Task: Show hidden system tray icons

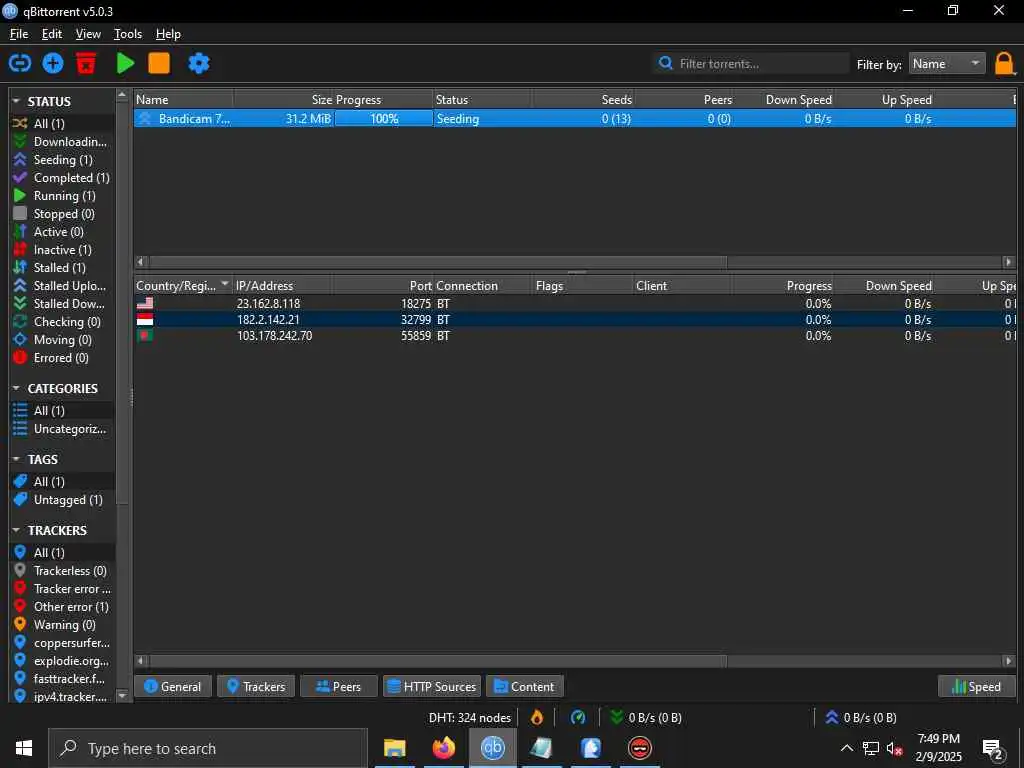Action: [846, 748]
